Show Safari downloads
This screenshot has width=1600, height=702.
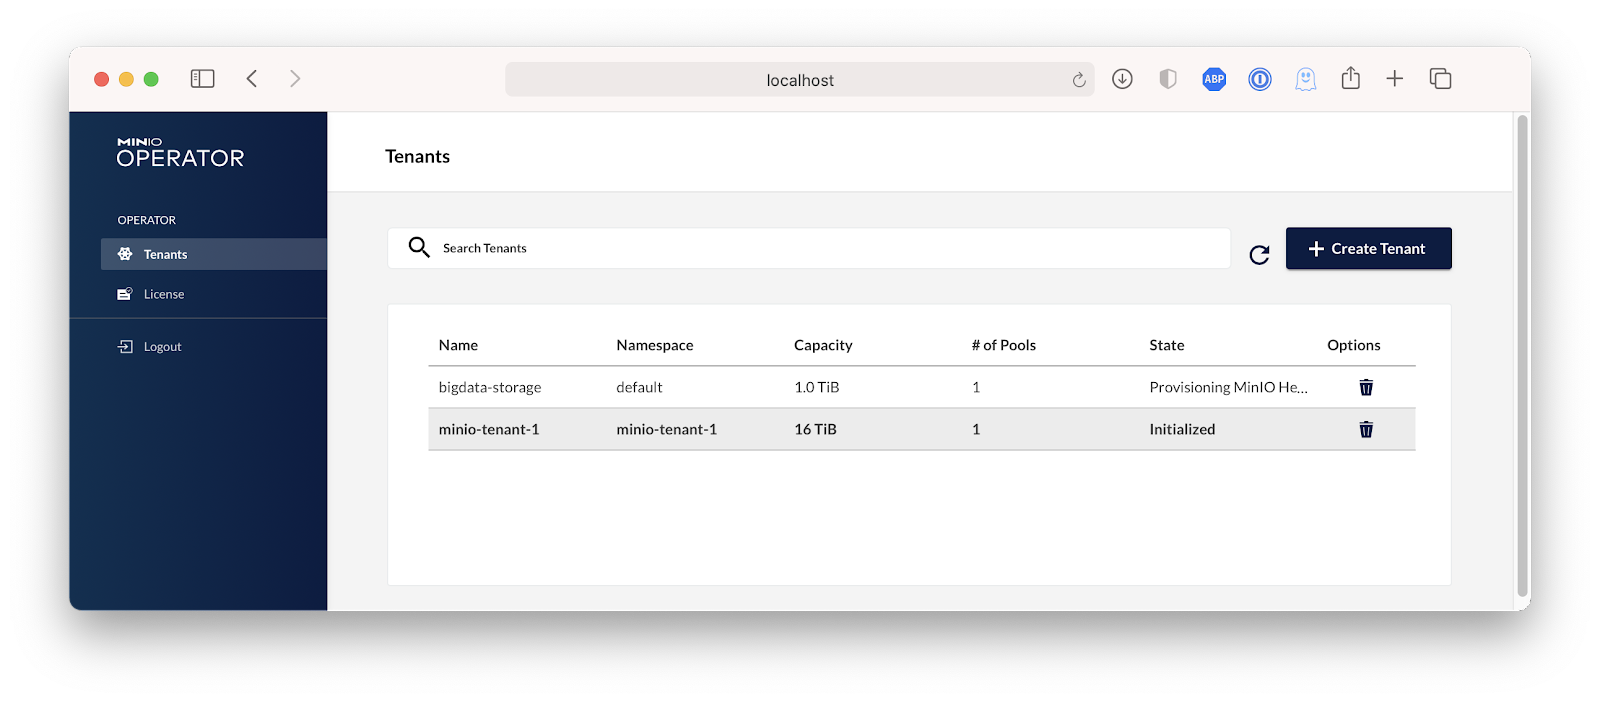pyautogui.click(x=1122, y=79)
